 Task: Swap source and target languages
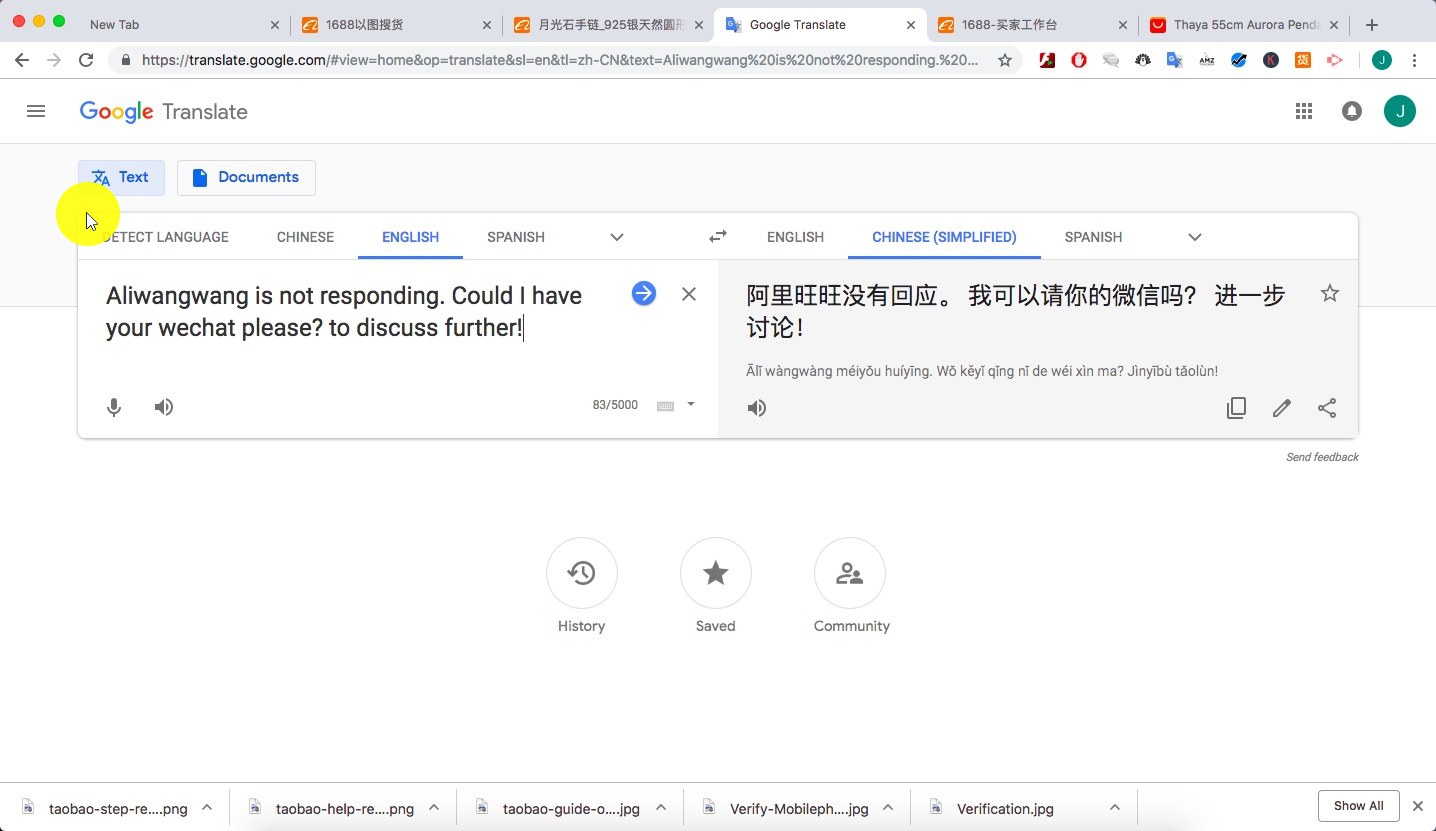point(718,237)
